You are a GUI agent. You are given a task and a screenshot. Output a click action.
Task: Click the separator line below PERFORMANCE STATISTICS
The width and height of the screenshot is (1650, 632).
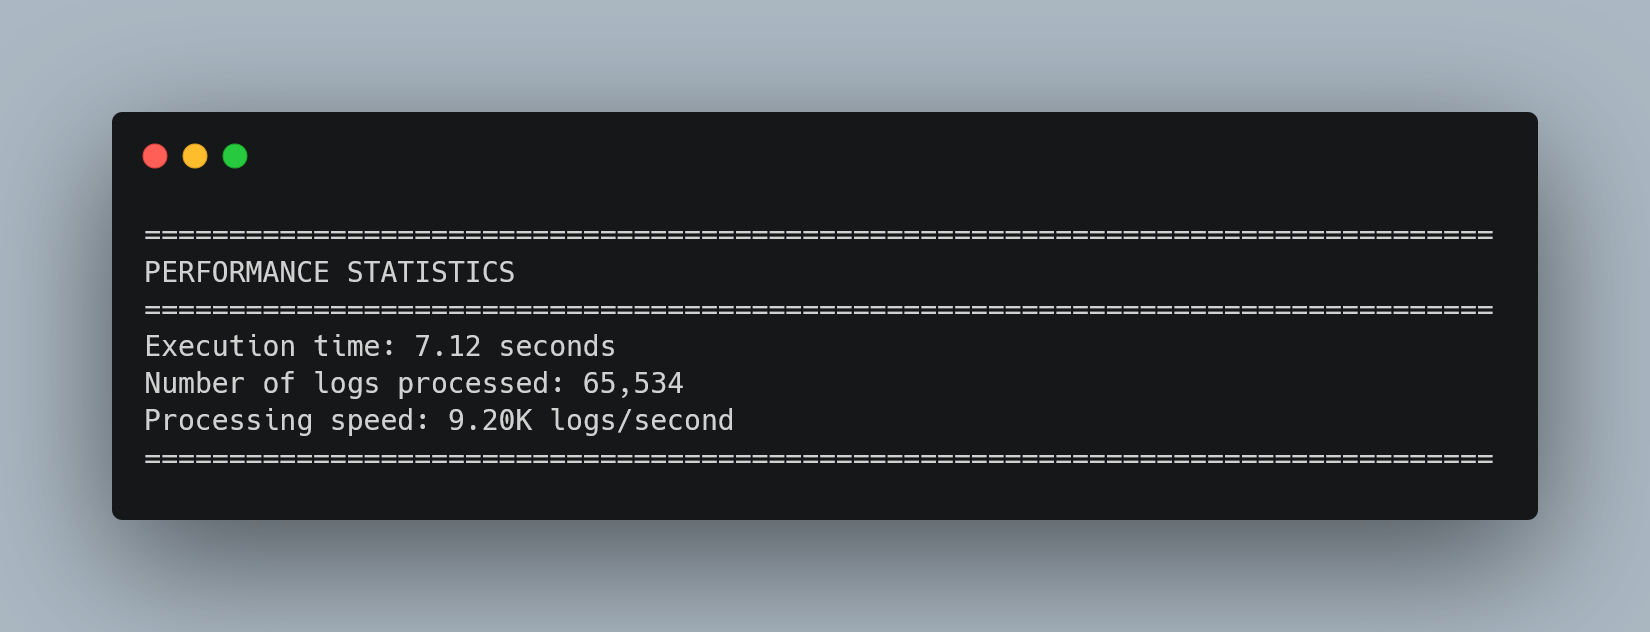pyautogui.click(x=819, y=309)
